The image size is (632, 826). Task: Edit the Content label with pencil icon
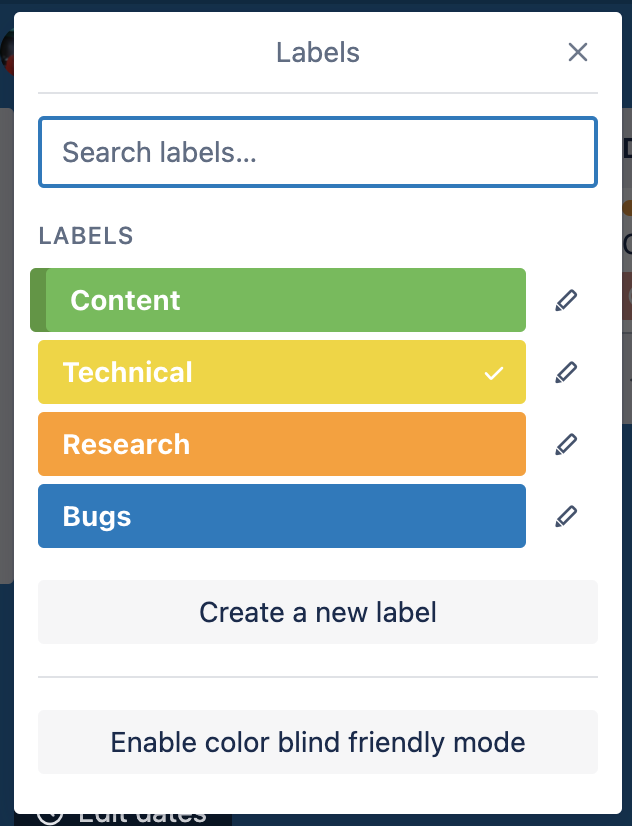[x=566, y=300]
